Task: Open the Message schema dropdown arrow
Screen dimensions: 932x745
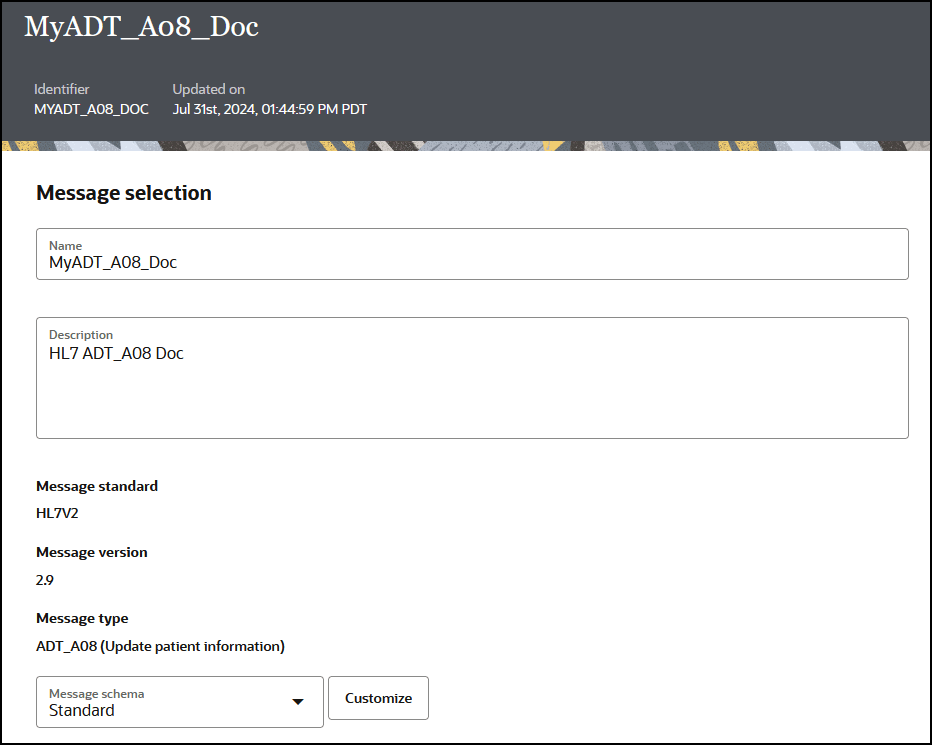Action: tap(299, 702)
